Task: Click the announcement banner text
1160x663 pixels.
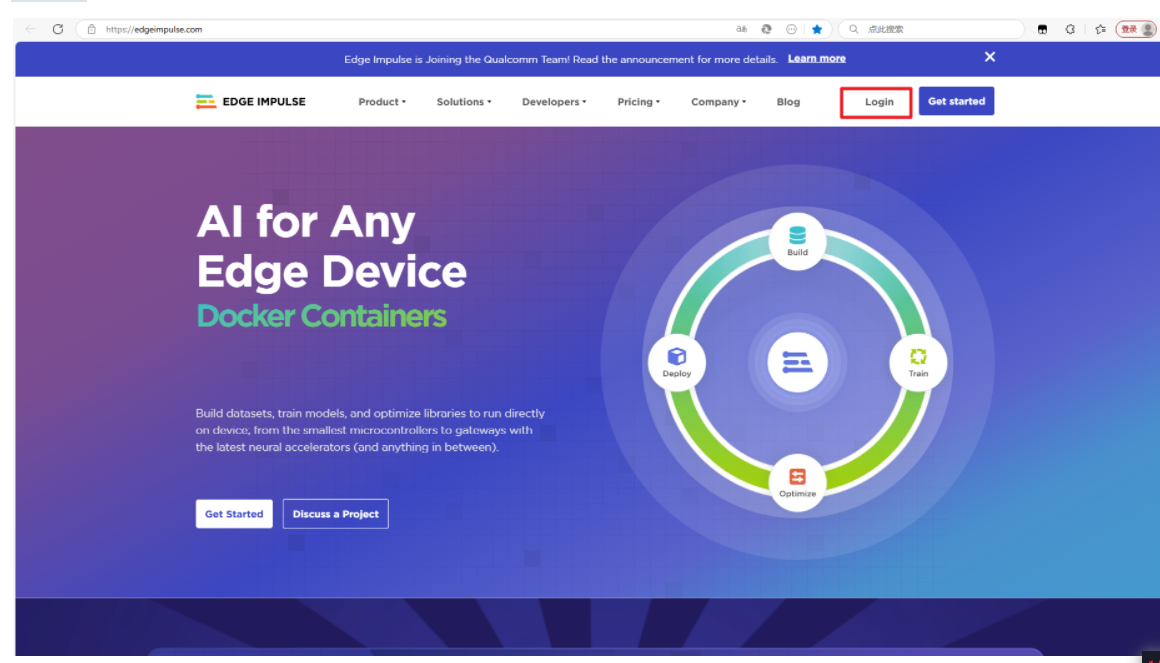Action: point(561,59)
